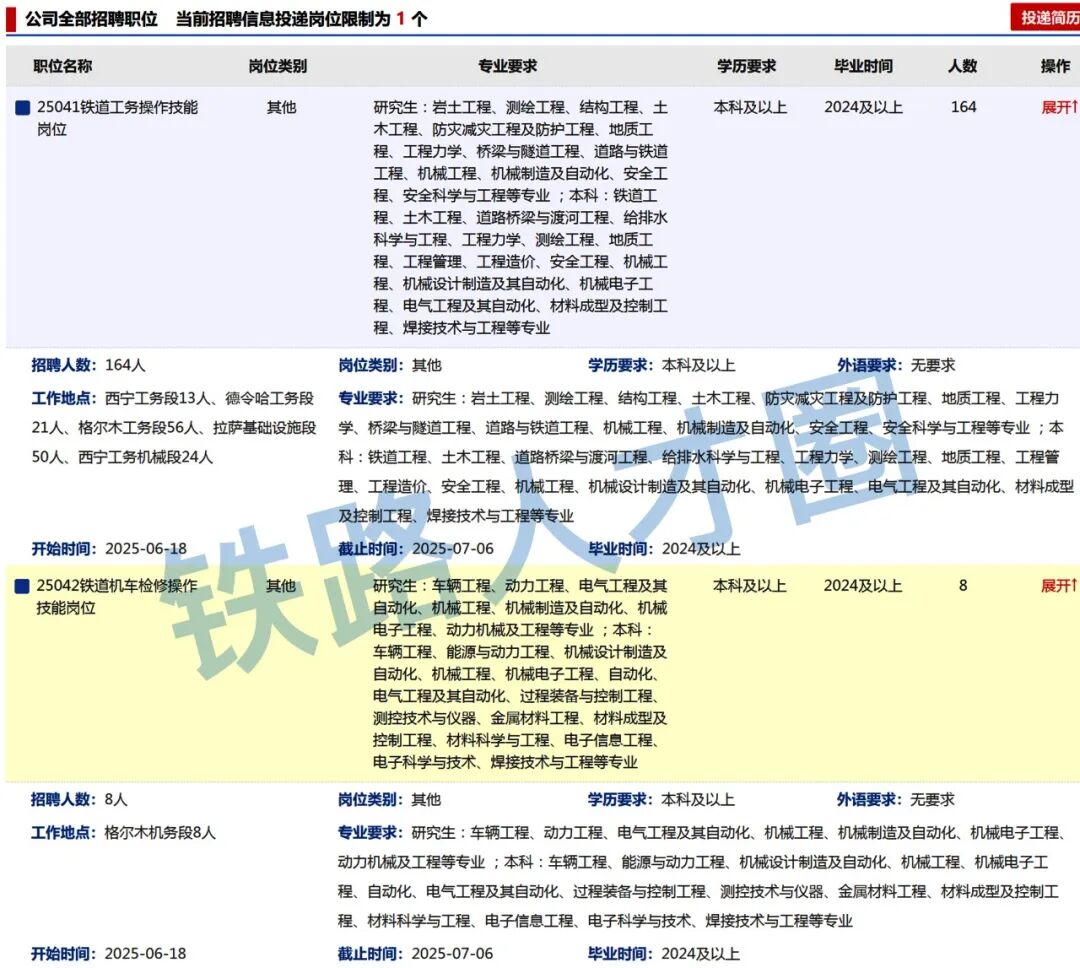This screenshot has width=1080, height=968.
Task: Click the 招聘人数: 164人 detail
Action: (88, 365)
